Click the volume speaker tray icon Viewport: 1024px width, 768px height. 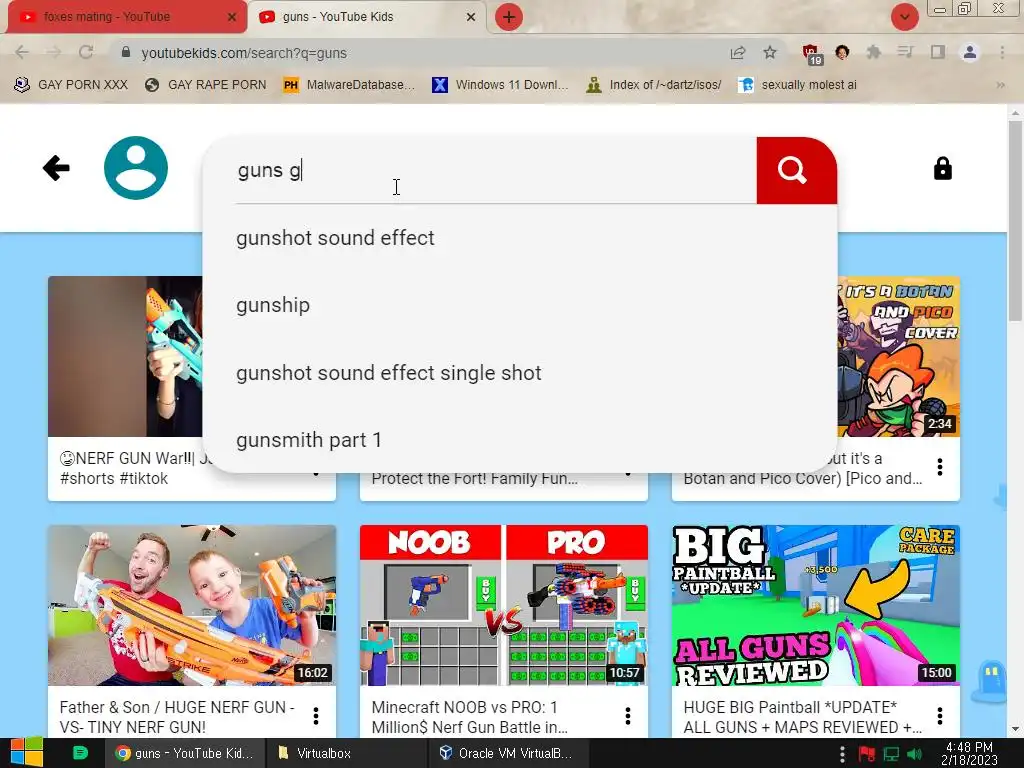tap(914, 754)
